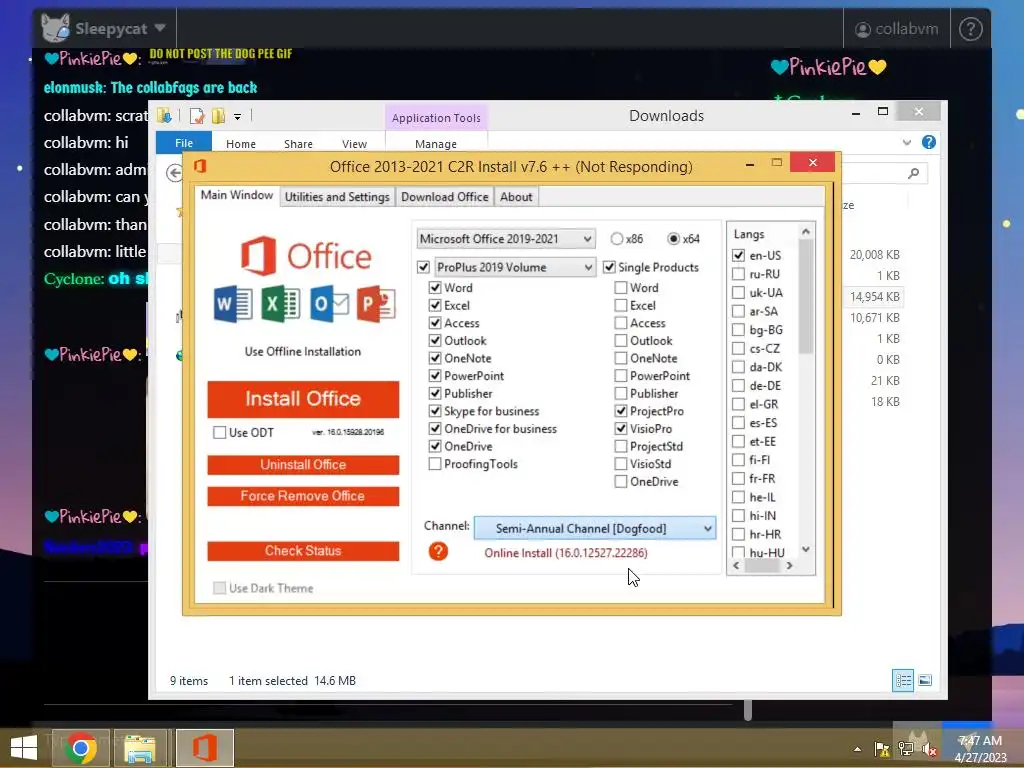
Task: Click the Langs scroll up arrow
Action: pos(806,232)
